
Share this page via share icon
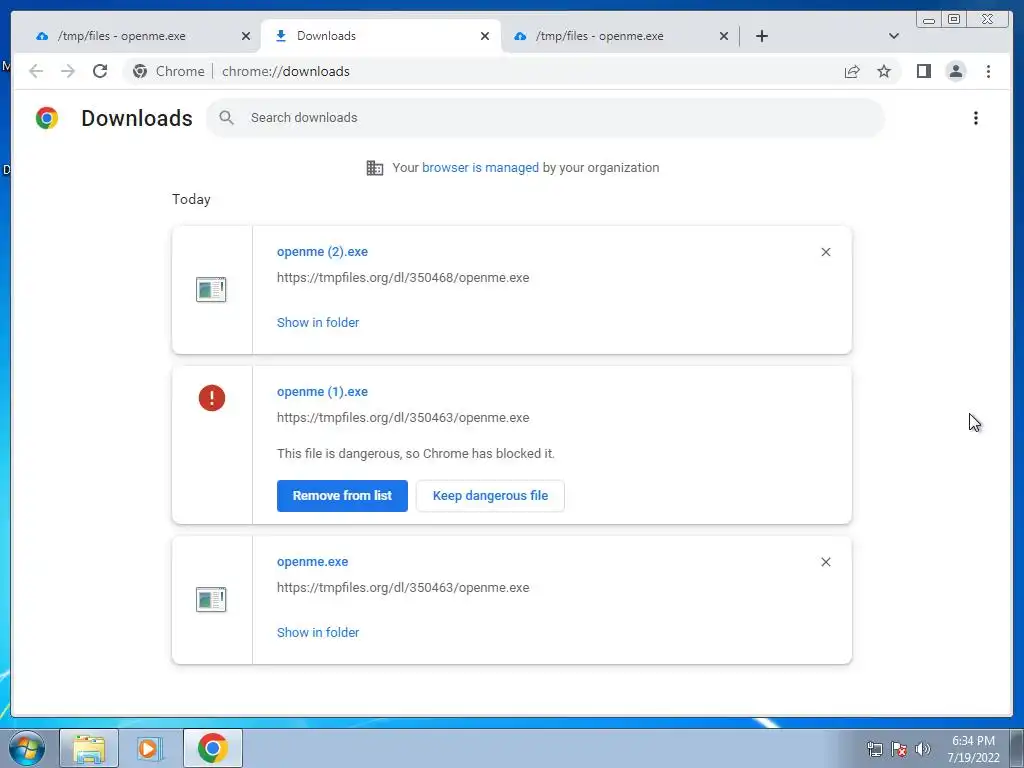[852, 71]
